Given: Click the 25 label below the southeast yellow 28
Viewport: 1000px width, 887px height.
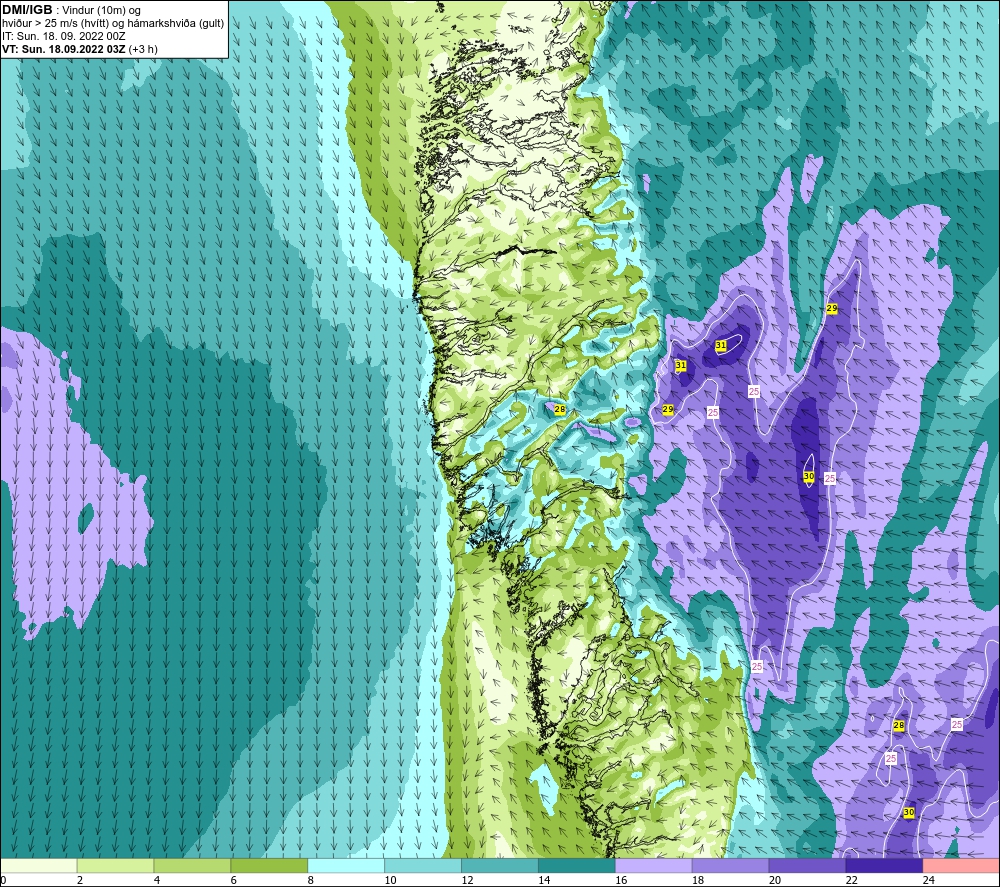Looking at the screenshot, I should [x=891, y=759].
